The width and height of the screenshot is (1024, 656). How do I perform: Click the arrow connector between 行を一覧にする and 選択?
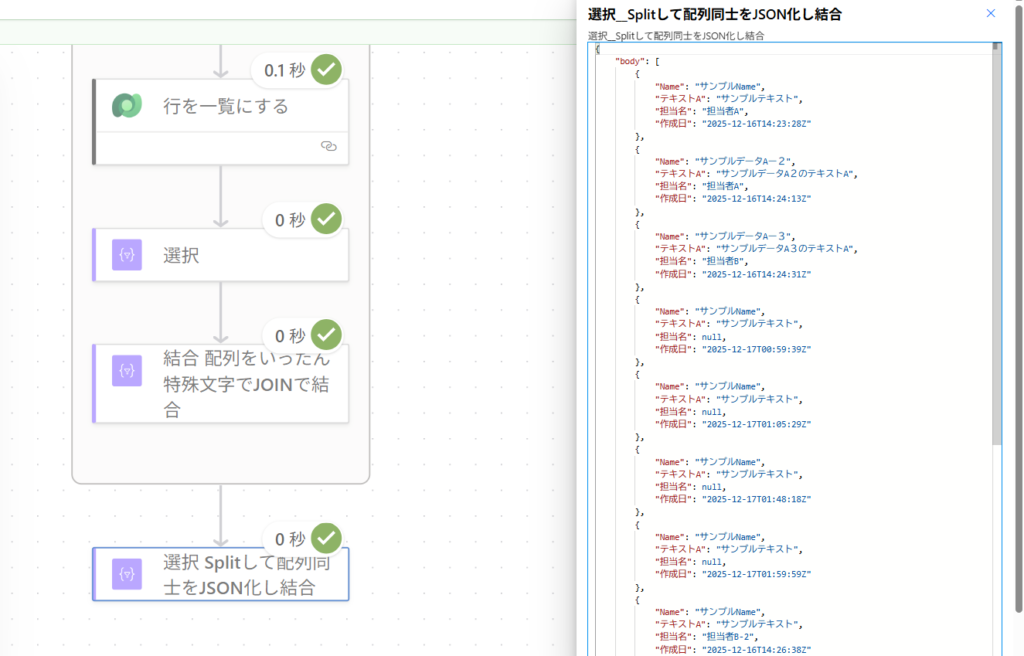coord(221,195)
